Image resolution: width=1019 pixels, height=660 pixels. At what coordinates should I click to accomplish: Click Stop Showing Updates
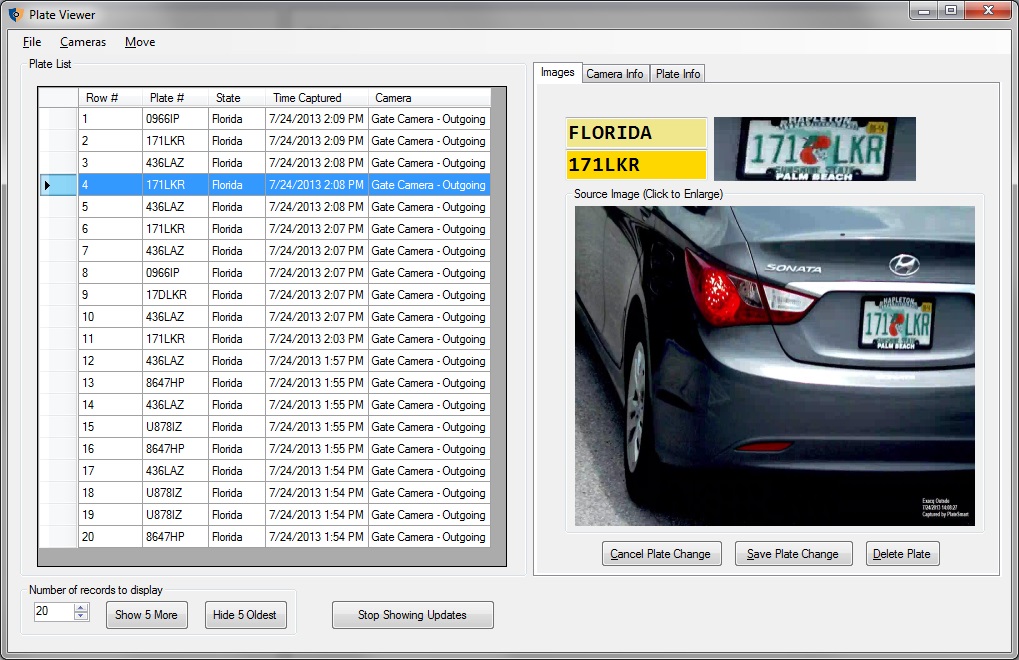412,614
